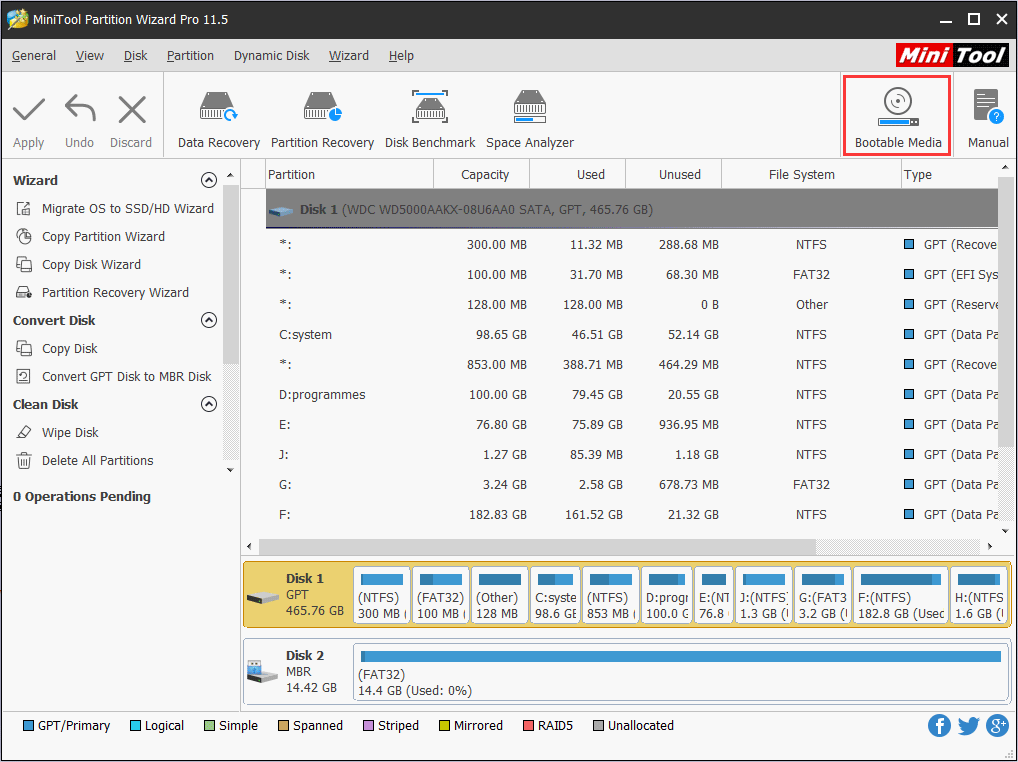The image size is (1018, 762).
Task: Click the Migrate OS to SSD/HD Wizard icon
Action: (24, 208)
